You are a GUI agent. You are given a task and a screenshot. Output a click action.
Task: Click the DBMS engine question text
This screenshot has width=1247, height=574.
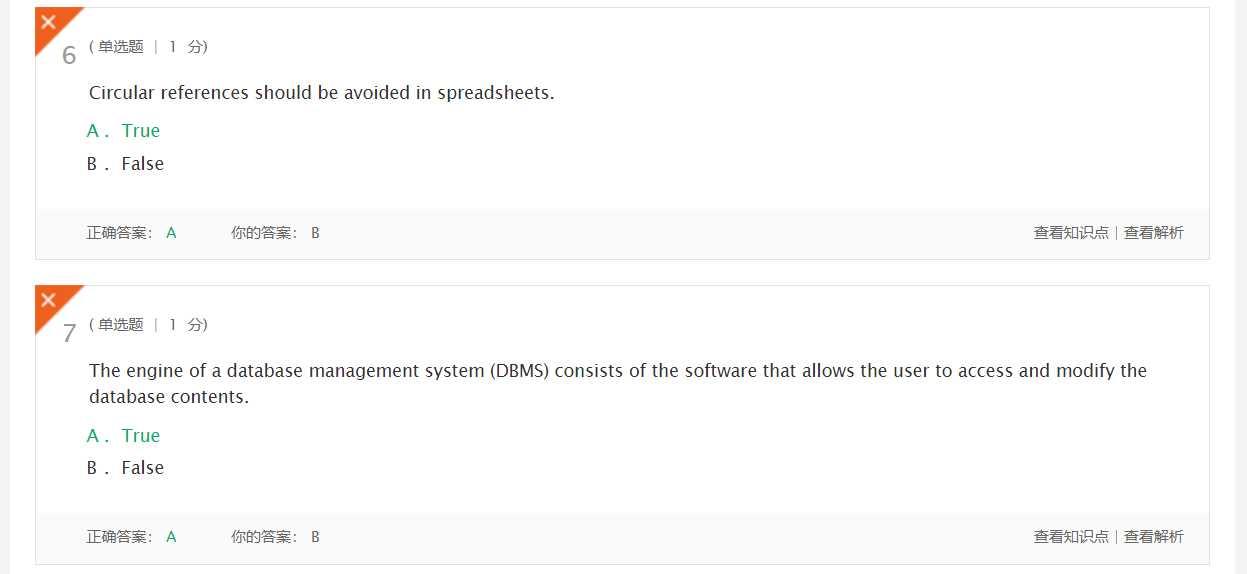tap(618, 384)
